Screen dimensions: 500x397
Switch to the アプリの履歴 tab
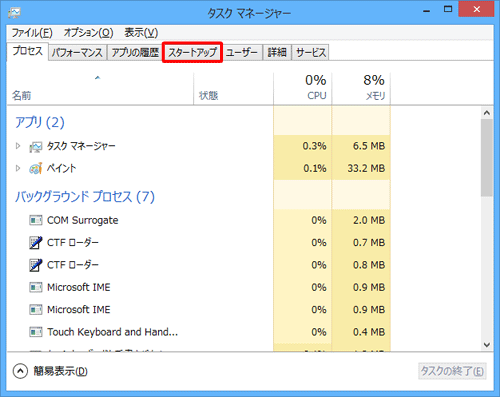point(135,52)
